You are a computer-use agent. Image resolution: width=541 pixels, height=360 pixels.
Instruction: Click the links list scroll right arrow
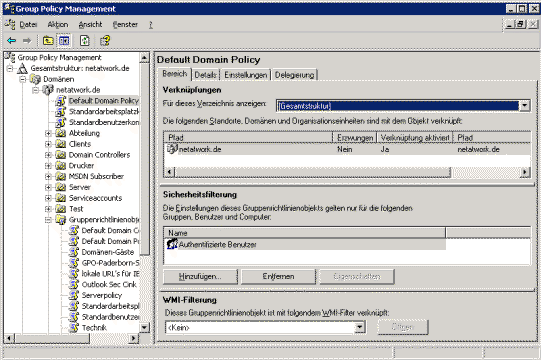pos(525,172)
